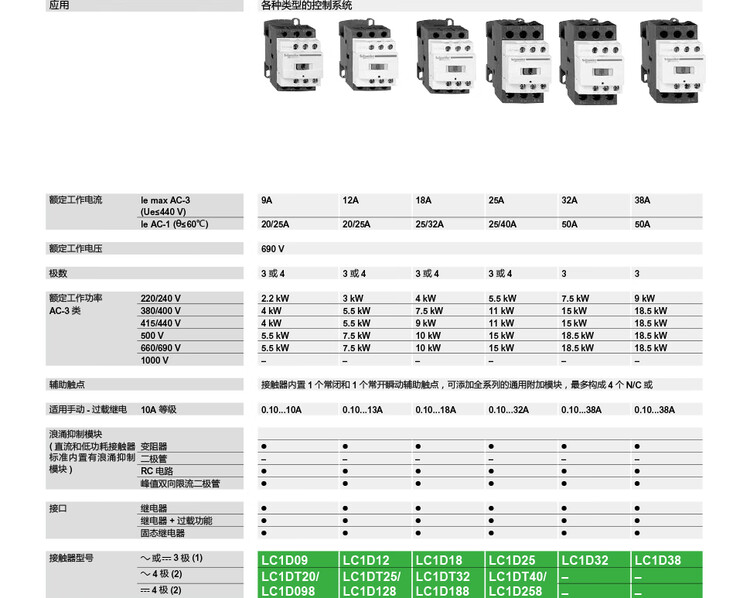Image resolution: width=750 pixels, height=598 pixels.
Task: Click the contactor photo above the 32A column
Action: pos(592,62)
